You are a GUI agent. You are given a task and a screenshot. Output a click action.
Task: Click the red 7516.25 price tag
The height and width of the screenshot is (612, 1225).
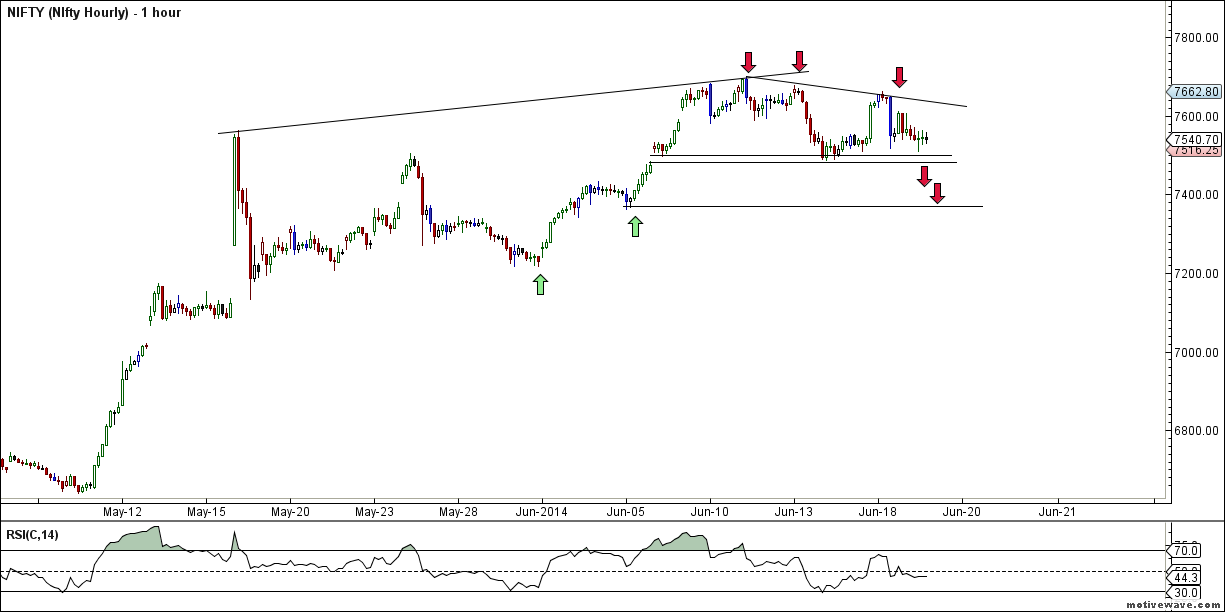click(1196, 150)
